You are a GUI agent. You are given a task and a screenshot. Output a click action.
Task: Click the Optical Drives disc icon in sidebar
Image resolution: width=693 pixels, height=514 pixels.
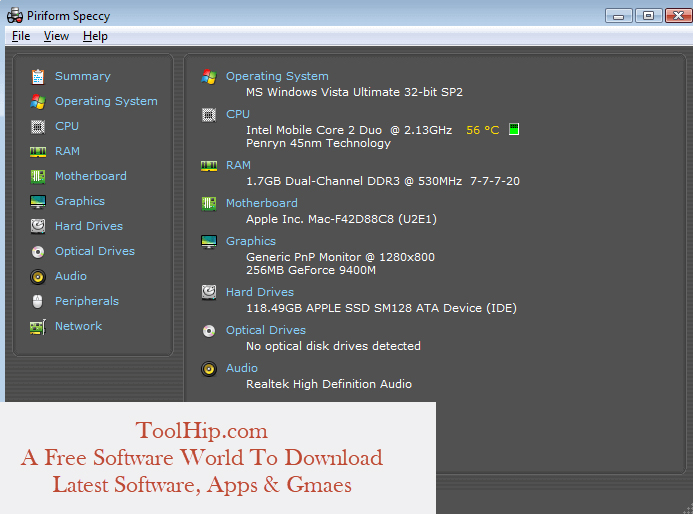click(38, 252)
